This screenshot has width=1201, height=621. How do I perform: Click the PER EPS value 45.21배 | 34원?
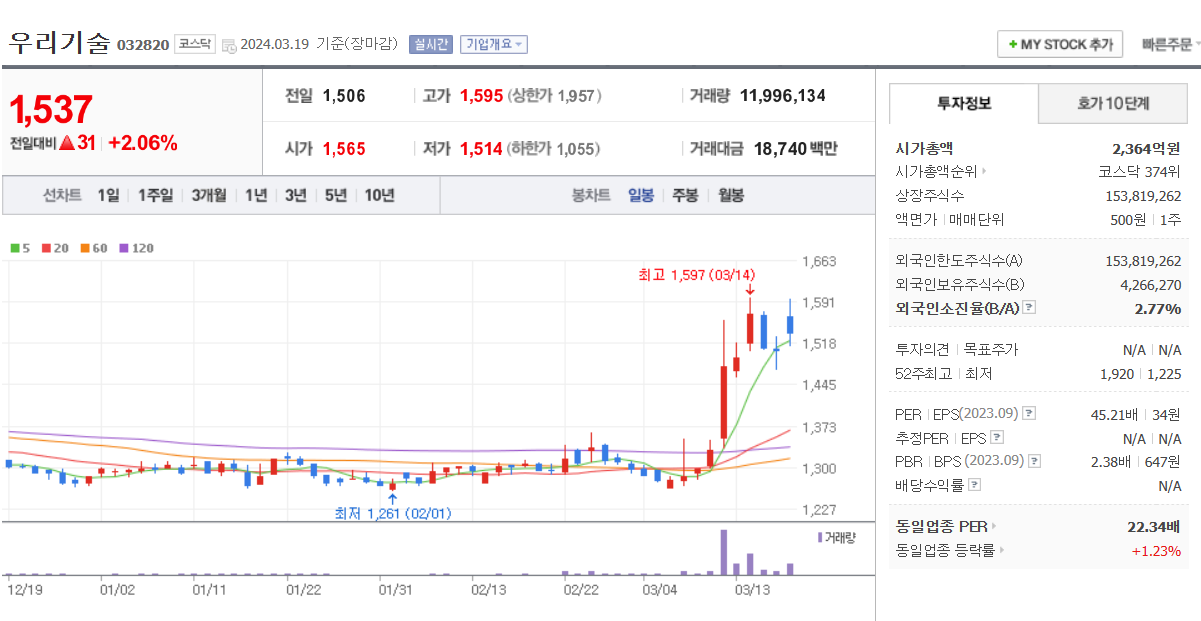[1136, 413]
